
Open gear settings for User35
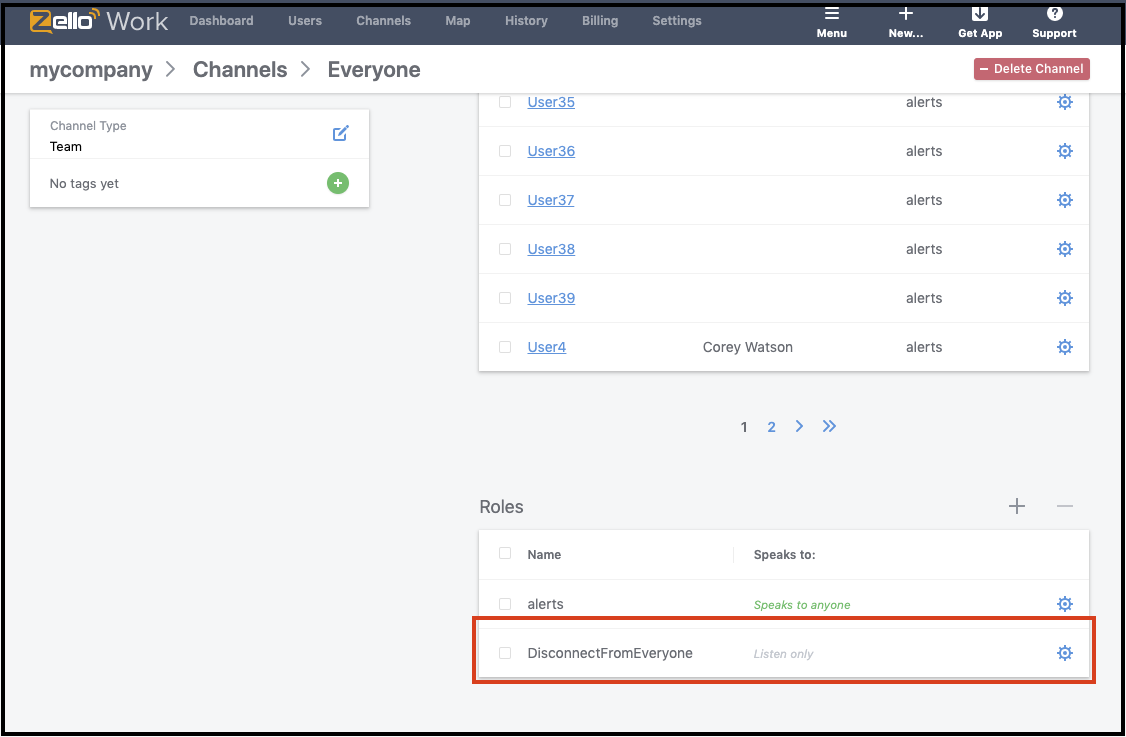click(x=1065, y=102)
